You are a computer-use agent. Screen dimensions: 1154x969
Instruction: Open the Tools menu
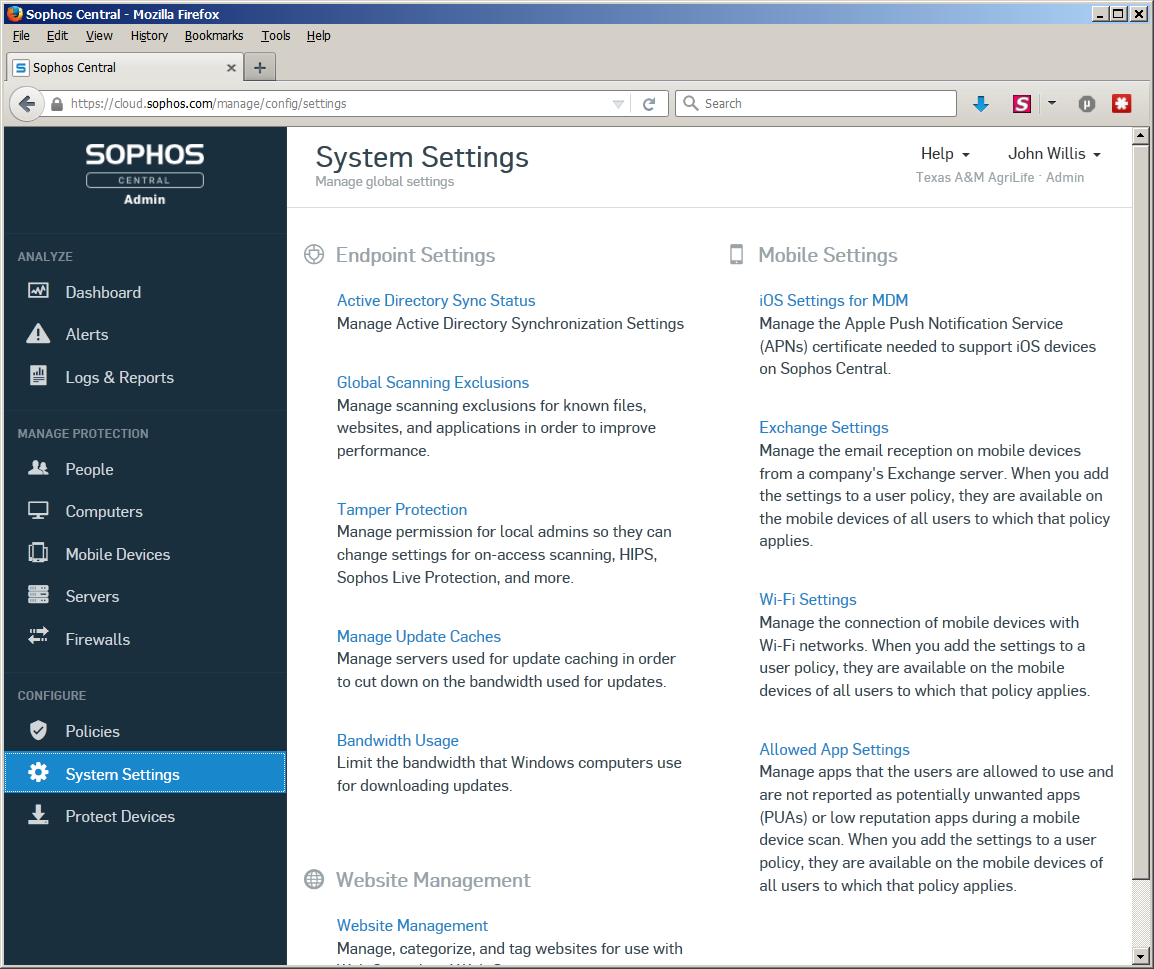[275, 35]
